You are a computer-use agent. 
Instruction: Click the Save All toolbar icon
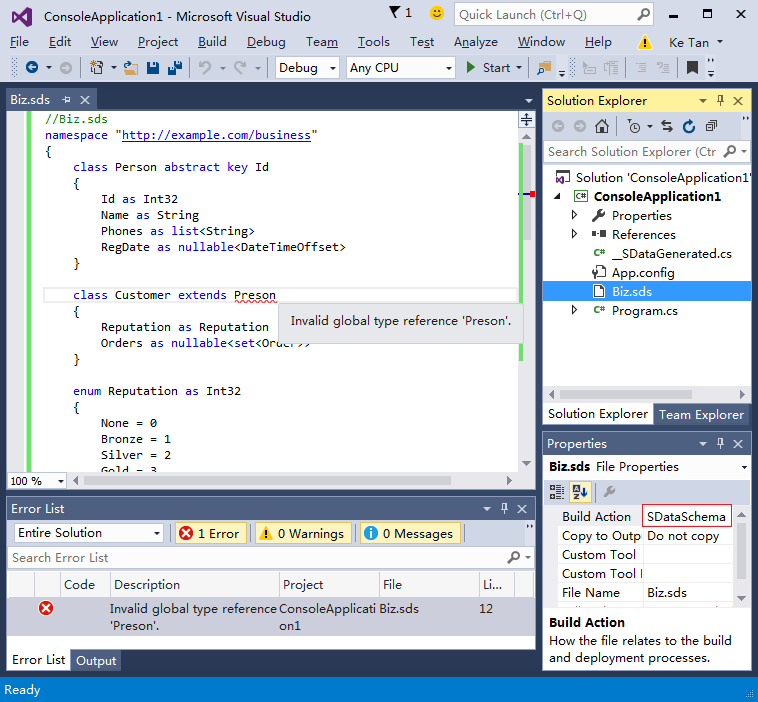175,68
